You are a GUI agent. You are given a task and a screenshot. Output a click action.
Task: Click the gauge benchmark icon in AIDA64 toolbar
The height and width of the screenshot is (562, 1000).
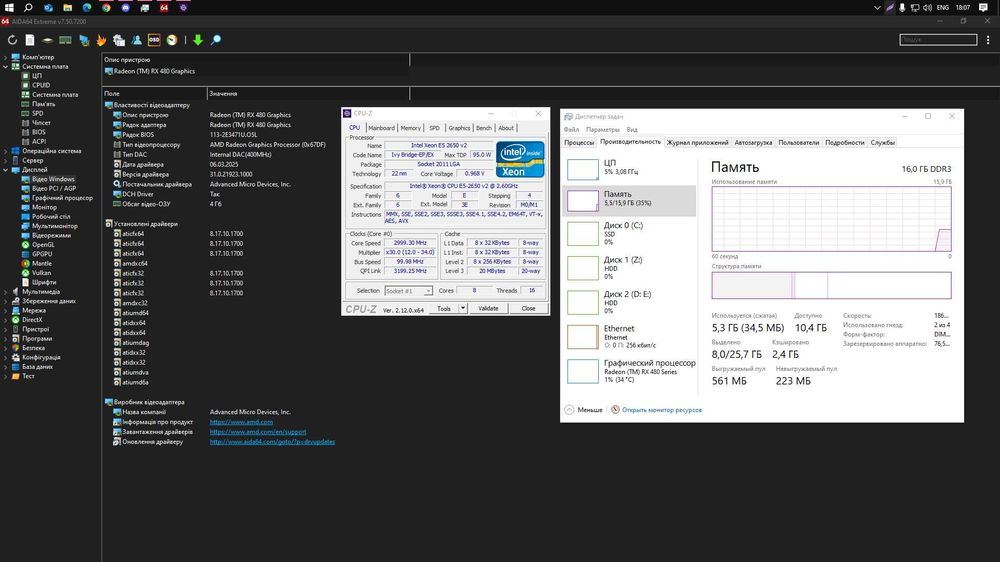[x=172, y=40]
